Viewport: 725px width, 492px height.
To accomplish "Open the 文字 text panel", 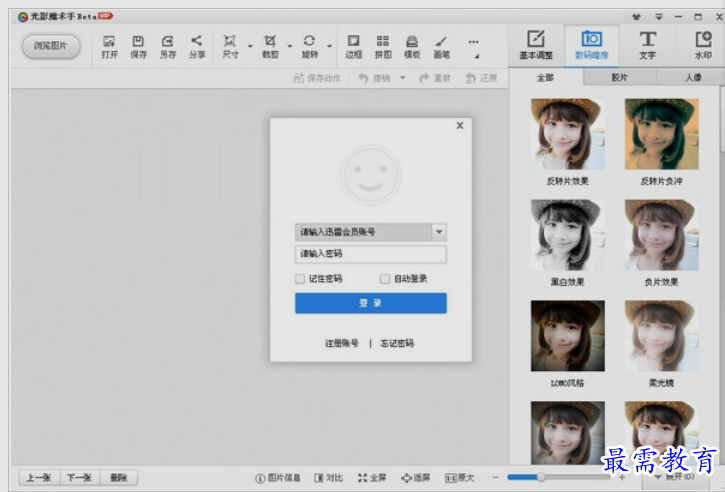I will [x=647, y=45].
